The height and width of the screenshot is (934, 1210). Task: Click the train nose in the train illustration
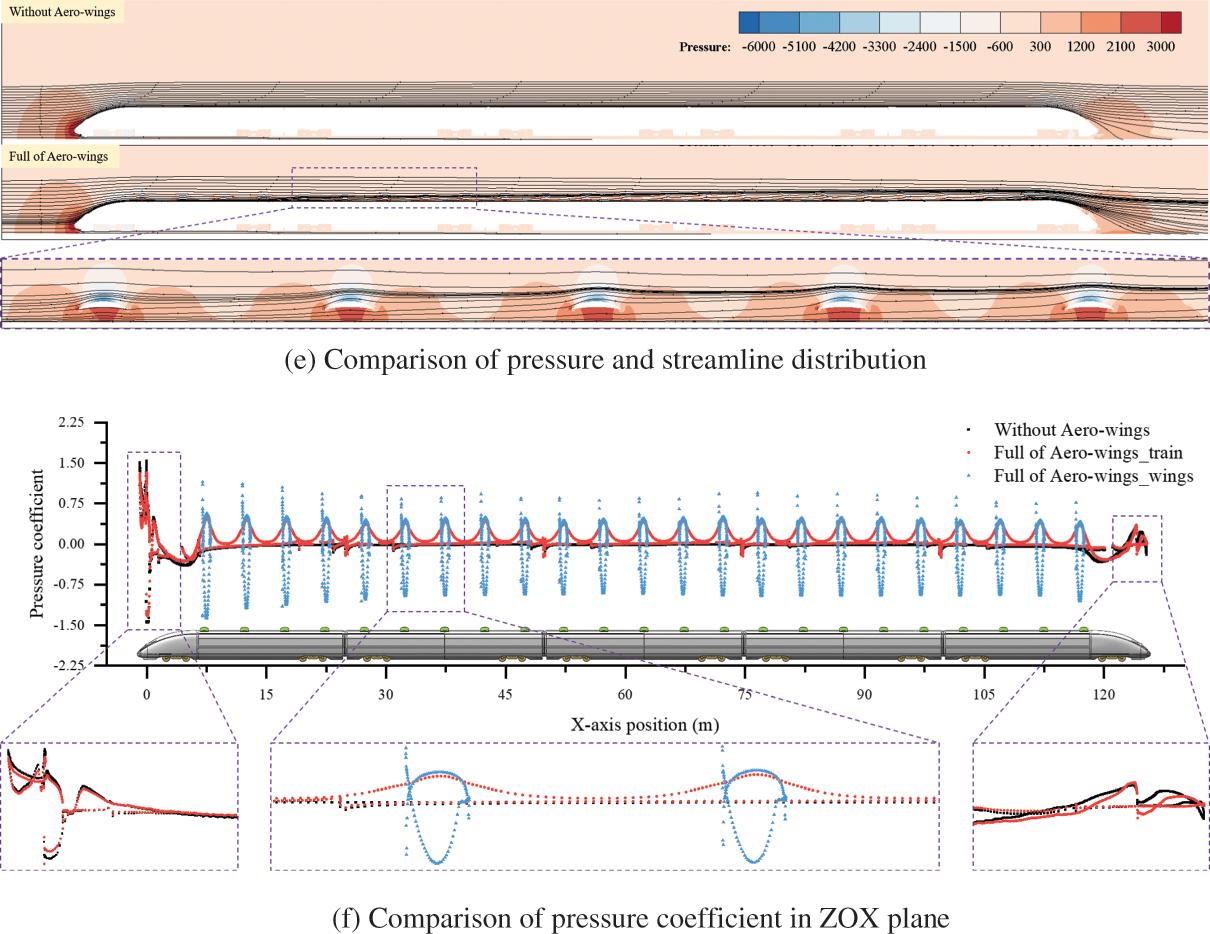click(150, 648)
